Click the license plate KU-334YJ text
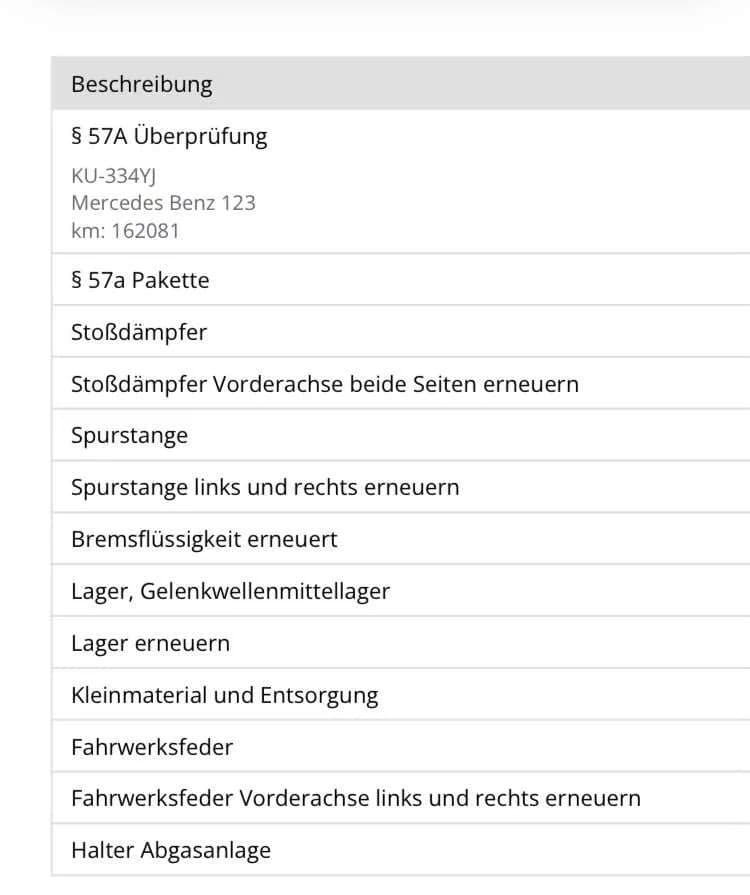750x895 pixels. point(114,176)
